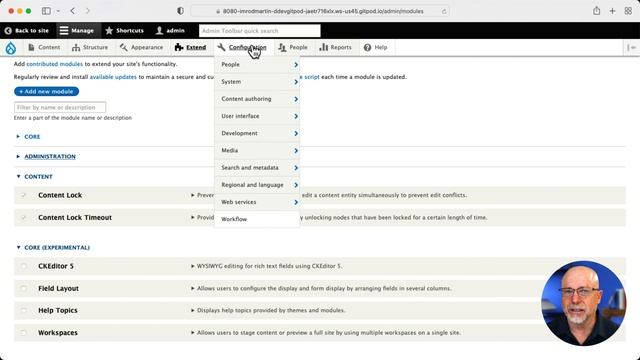Image resolution: width=640 pixels, height=360 pixels.
Task: Expand the Help Topics description arrow
Action: [193, 311]
